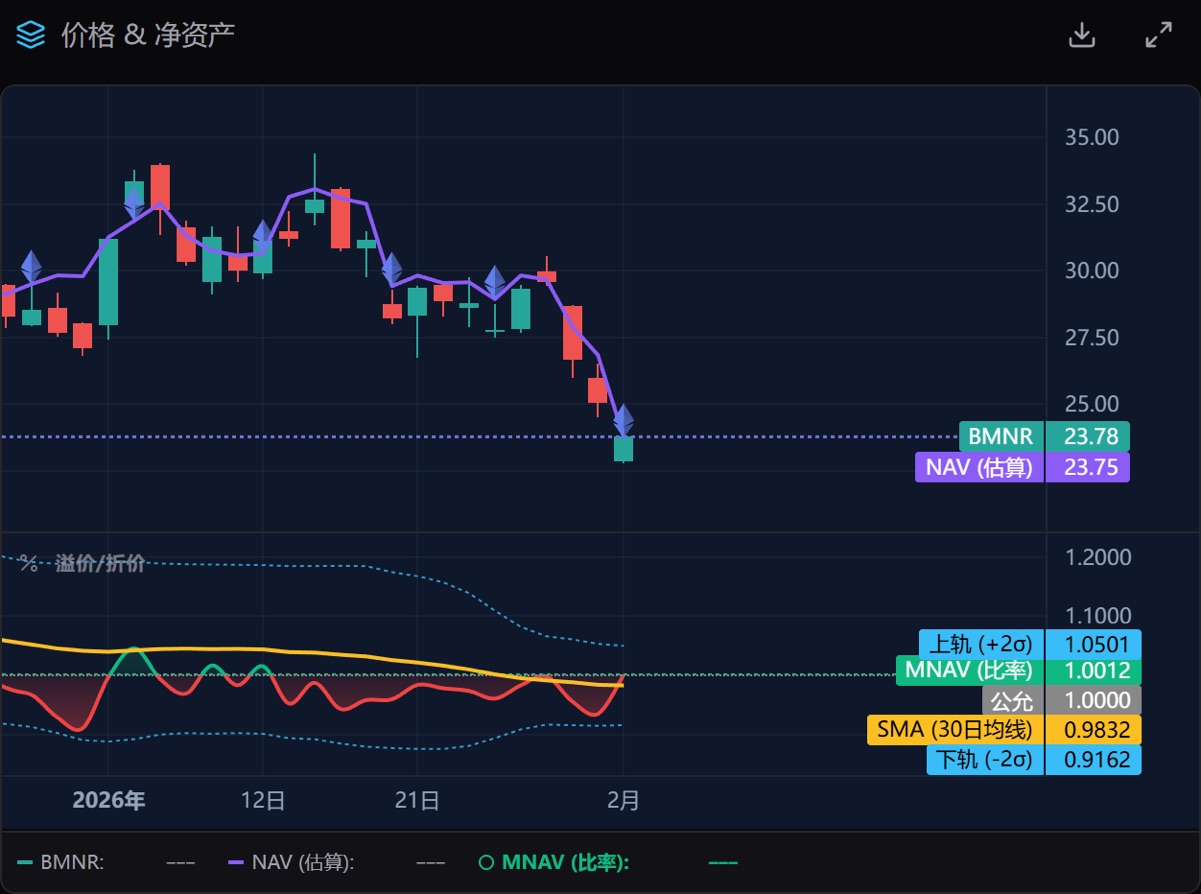This screenshot has width=1201, height=894.
Task: Click the SMA (30日均线) tag
Action: click(x=1004, y=729)
